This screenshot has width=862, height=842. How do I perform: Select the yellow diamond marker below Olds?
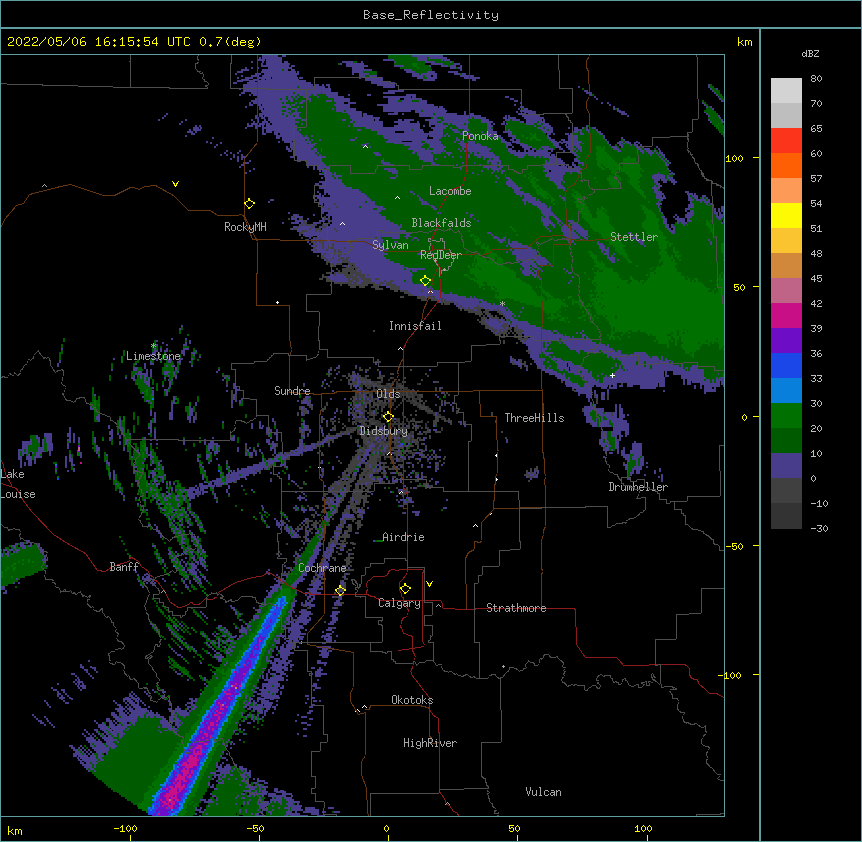[x=388, y=417]
